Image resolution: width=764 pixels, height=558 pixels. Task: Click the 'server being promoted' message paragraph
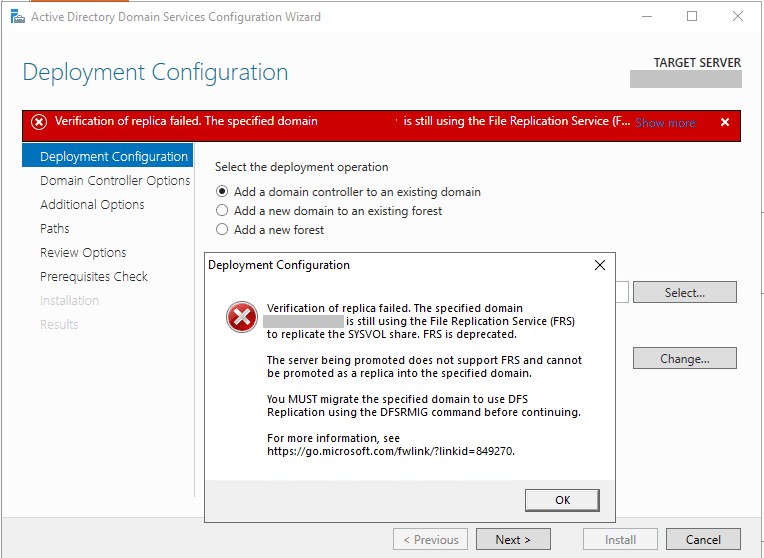click(x=424, y=366)
